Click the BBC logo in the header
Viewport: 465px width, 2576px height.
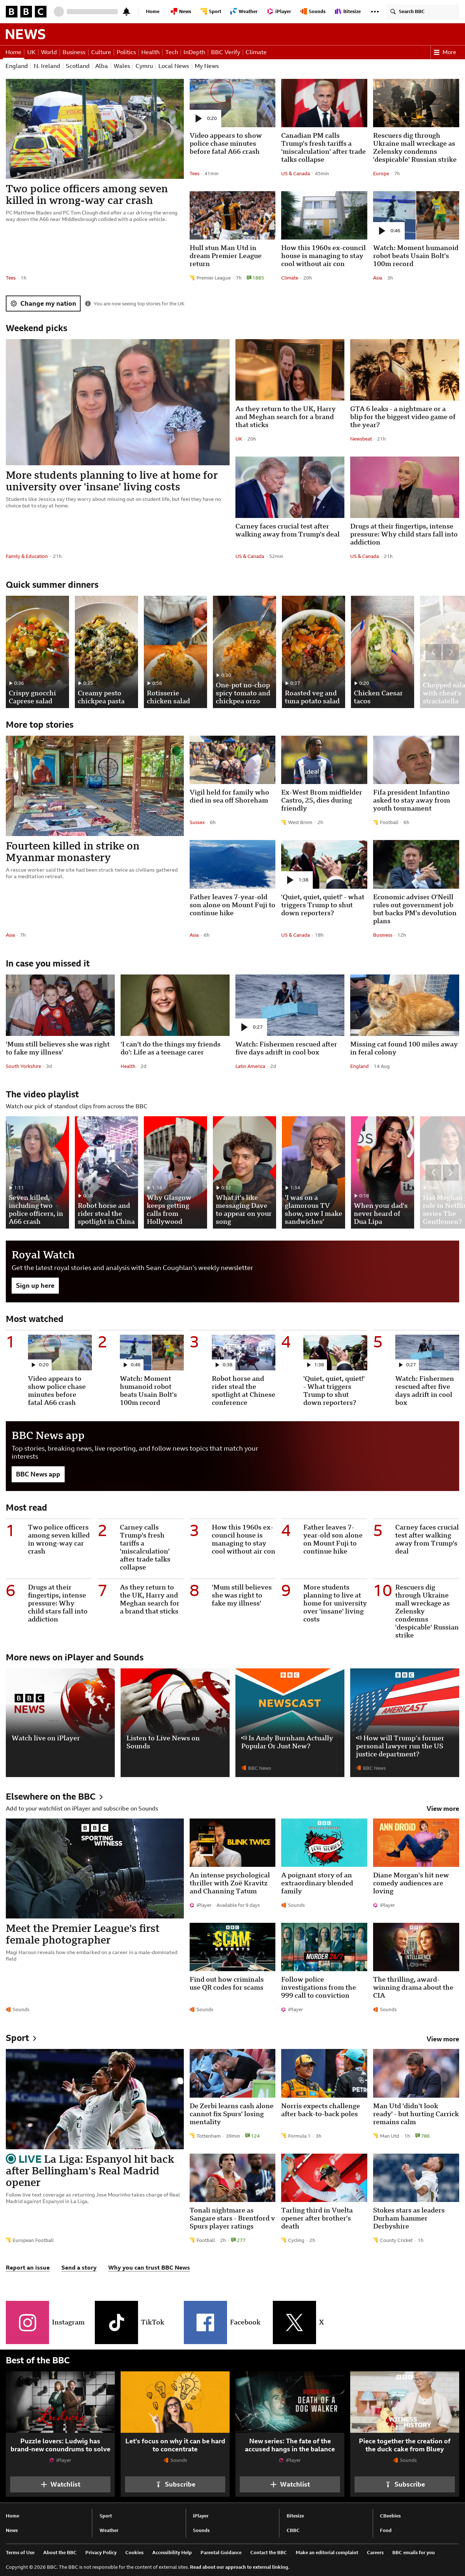[26, 11]
